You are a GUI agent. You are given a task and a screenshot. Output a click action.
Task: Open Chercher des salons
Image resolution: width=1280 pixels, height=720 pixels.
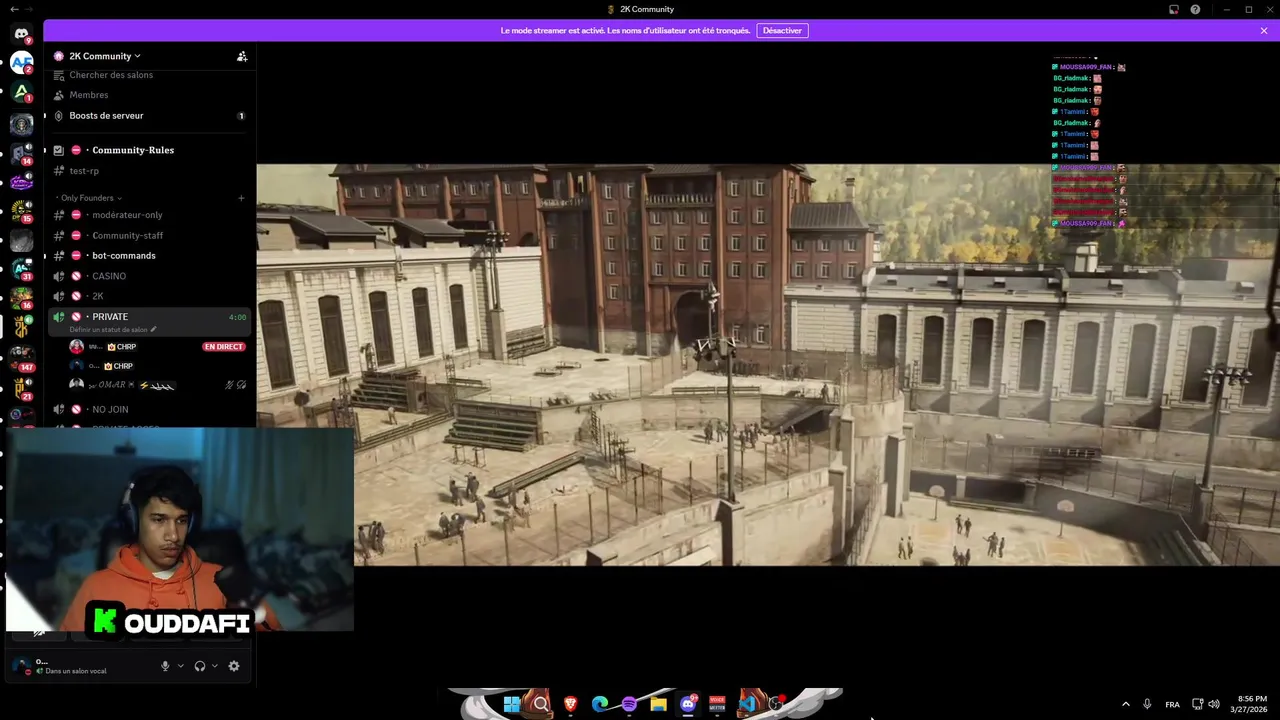(x=148, y=75)
